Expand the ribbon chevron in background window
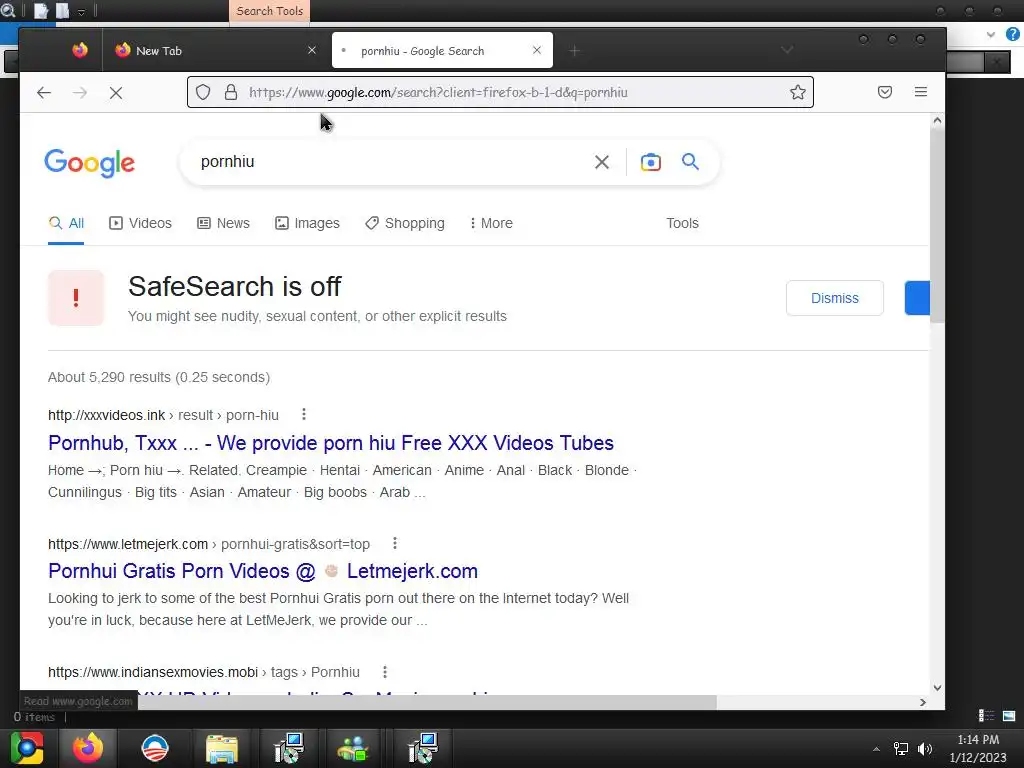 pyautogui.click(x=991, y=35)
